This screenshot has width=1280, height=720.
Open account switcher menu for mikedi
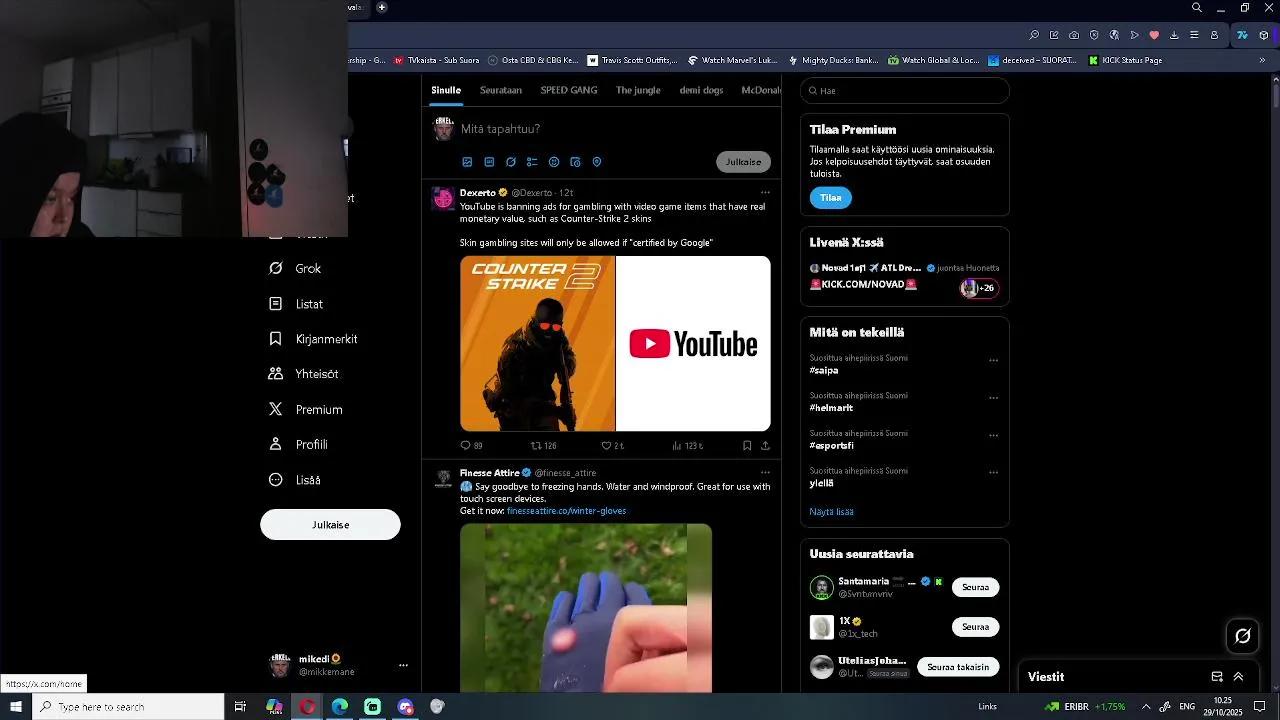(x=403, y=665)
